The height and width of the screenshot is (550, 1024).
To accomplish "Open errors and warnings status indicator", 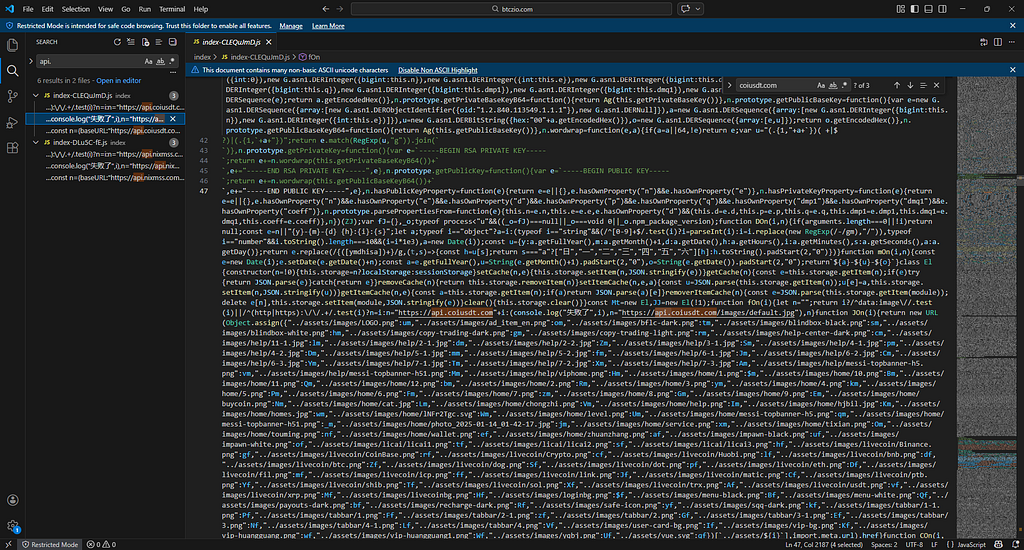I will pos(101,544).
